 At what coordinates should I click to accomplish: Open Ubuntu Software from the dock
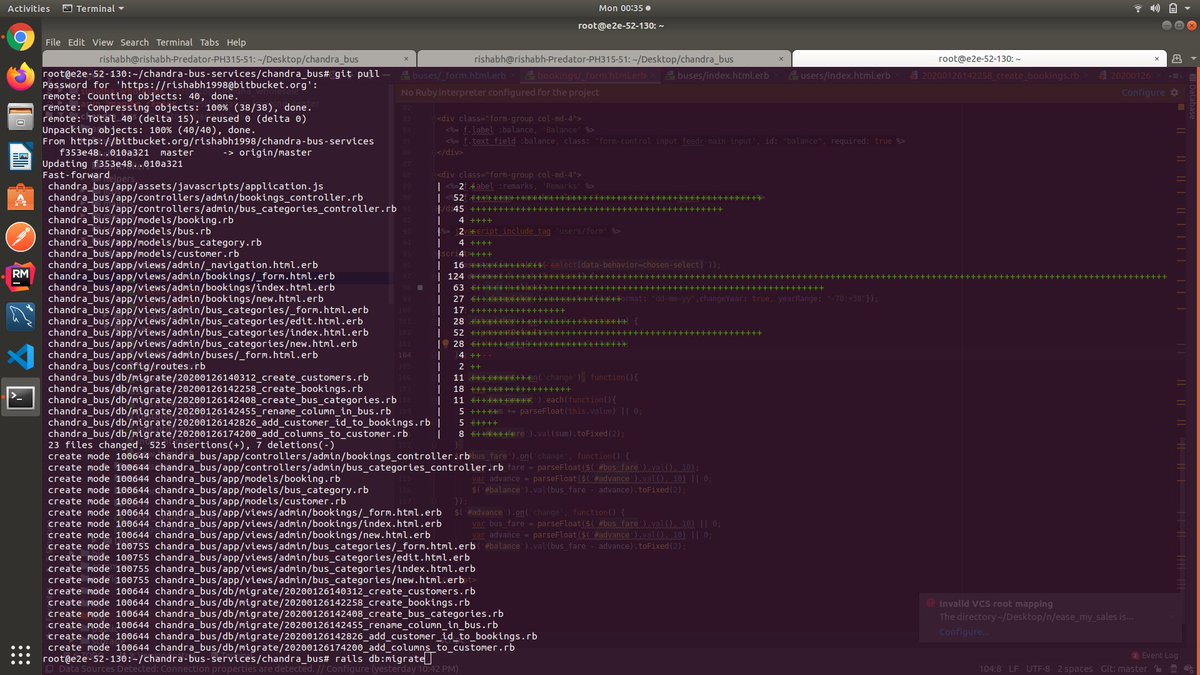[x=19, y=197]
